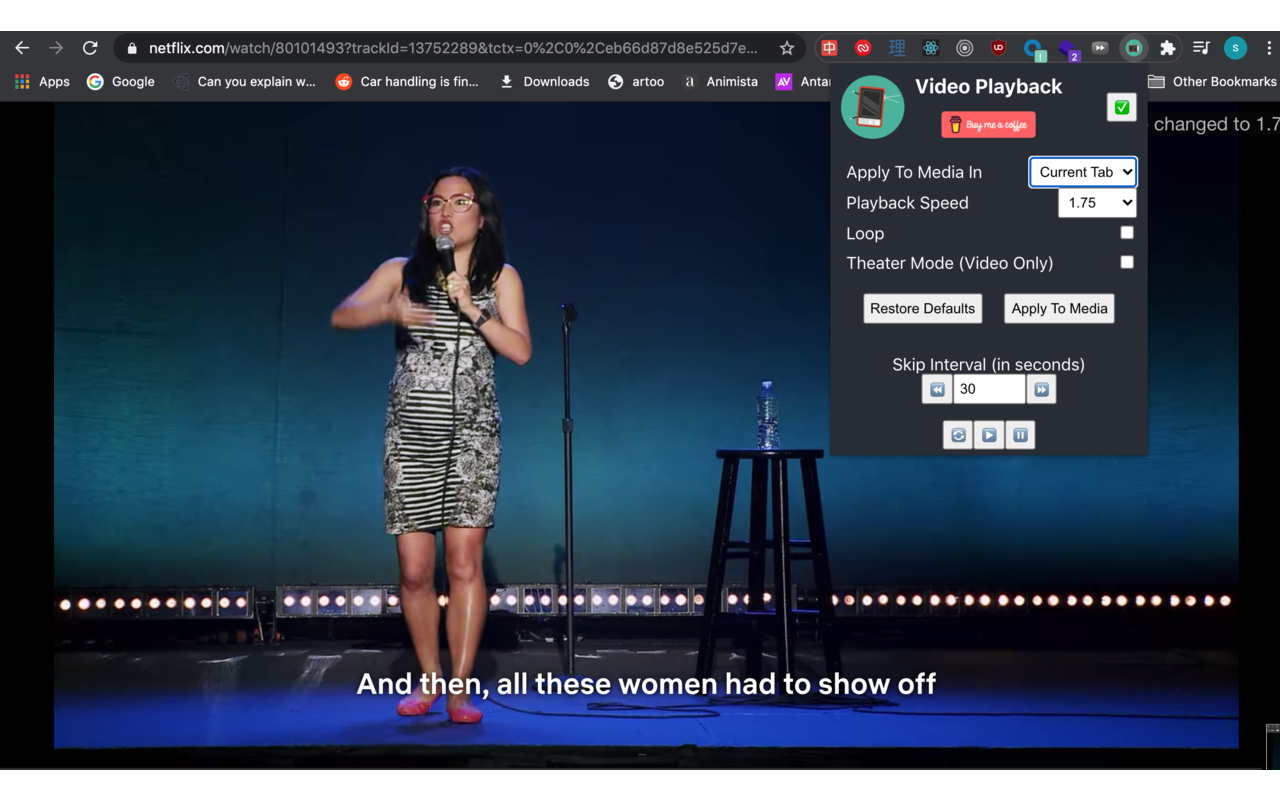Viewport: 1280px width, 800px height.
Task: Open the 'Car handling is fin...' bookmark
Action: click(407, 81)
